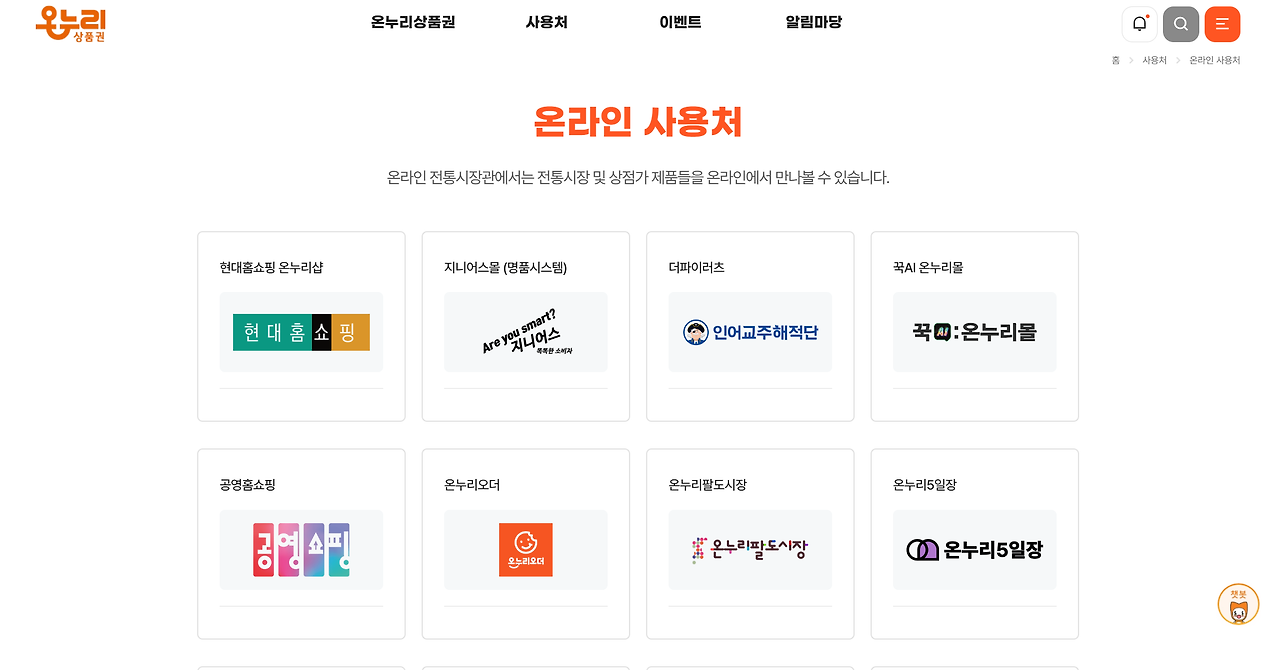1280x670 pixels.
Task: Go to 홈 in the breadcrumb
Action: 1115,60
